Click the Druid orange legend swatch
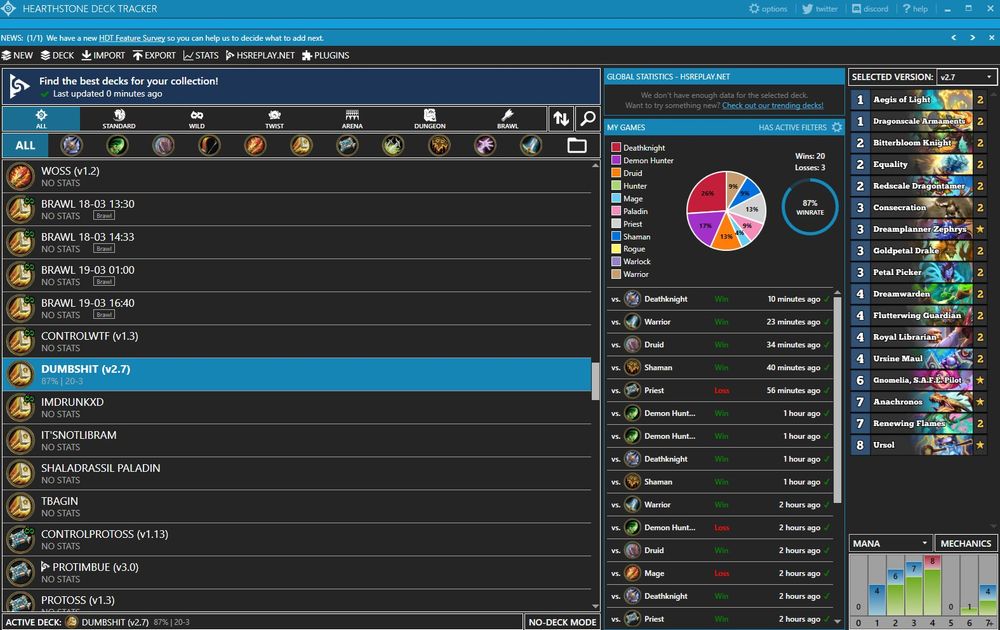 click(616, 173)
